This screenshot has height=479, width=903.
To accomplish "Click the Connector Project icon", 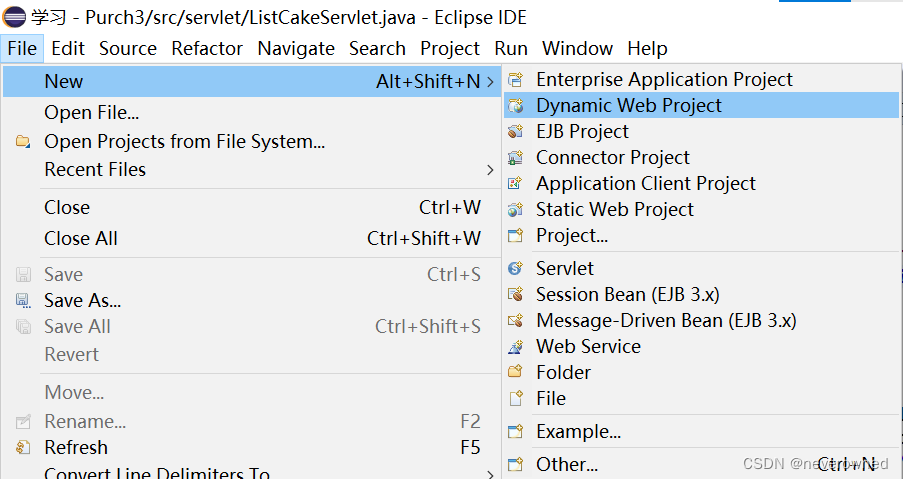I will (515, 158).
